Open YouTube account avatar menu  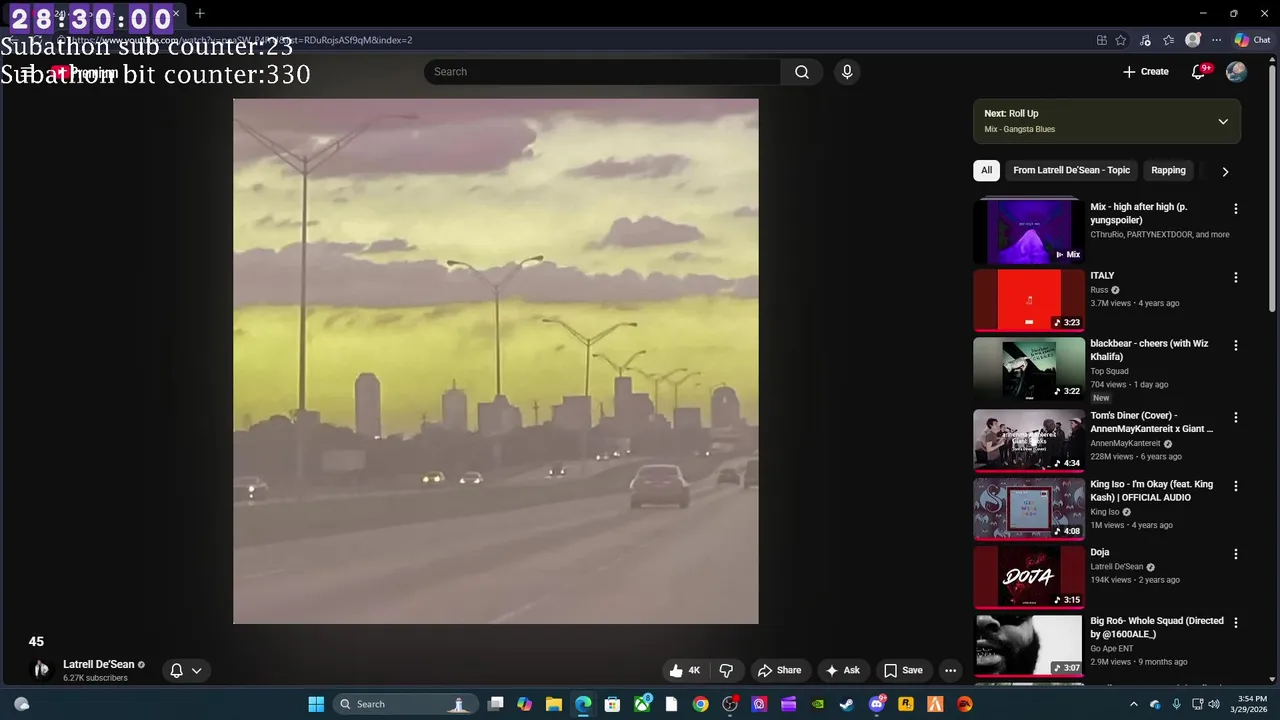click(x=1236, y=72)
